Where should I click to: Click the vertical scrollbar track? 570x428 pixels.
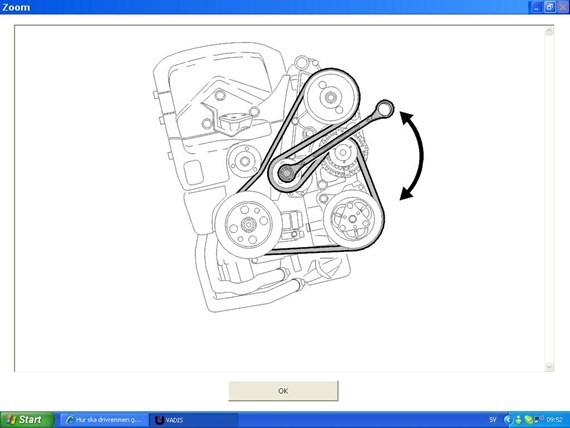(549, 199)
